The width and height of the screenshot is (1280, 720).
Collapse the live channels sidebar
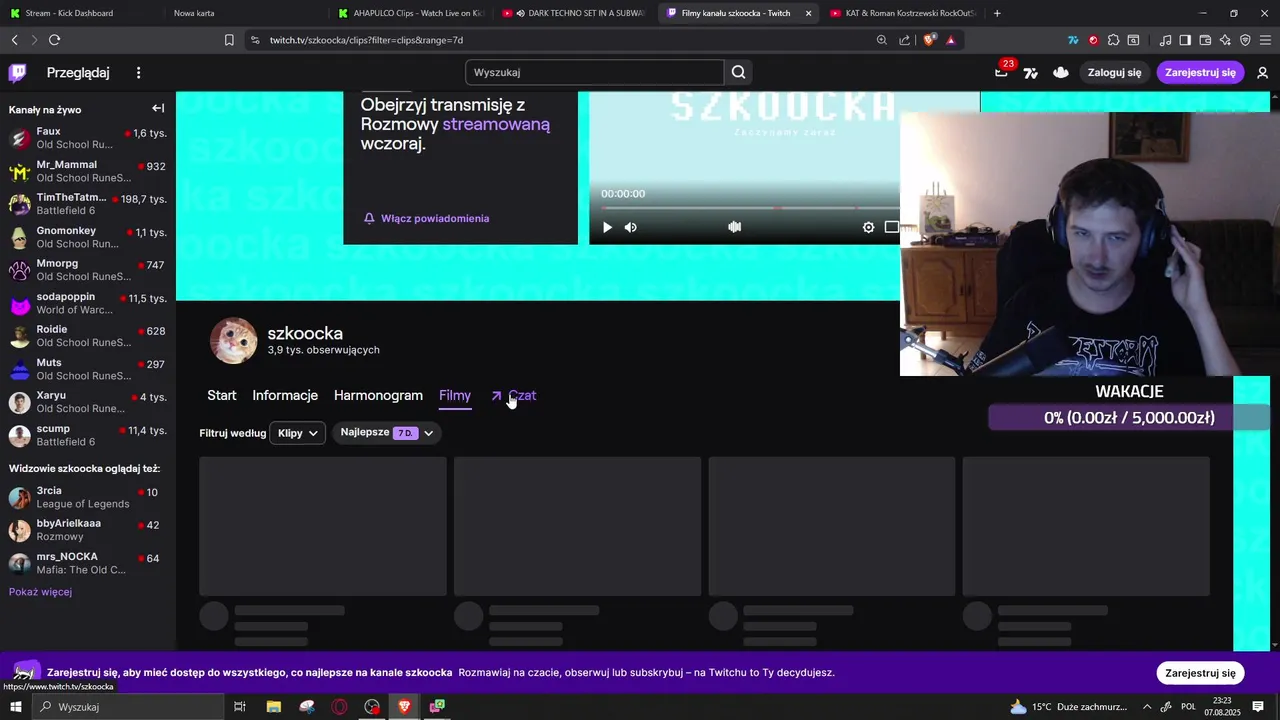click(158, 108)
